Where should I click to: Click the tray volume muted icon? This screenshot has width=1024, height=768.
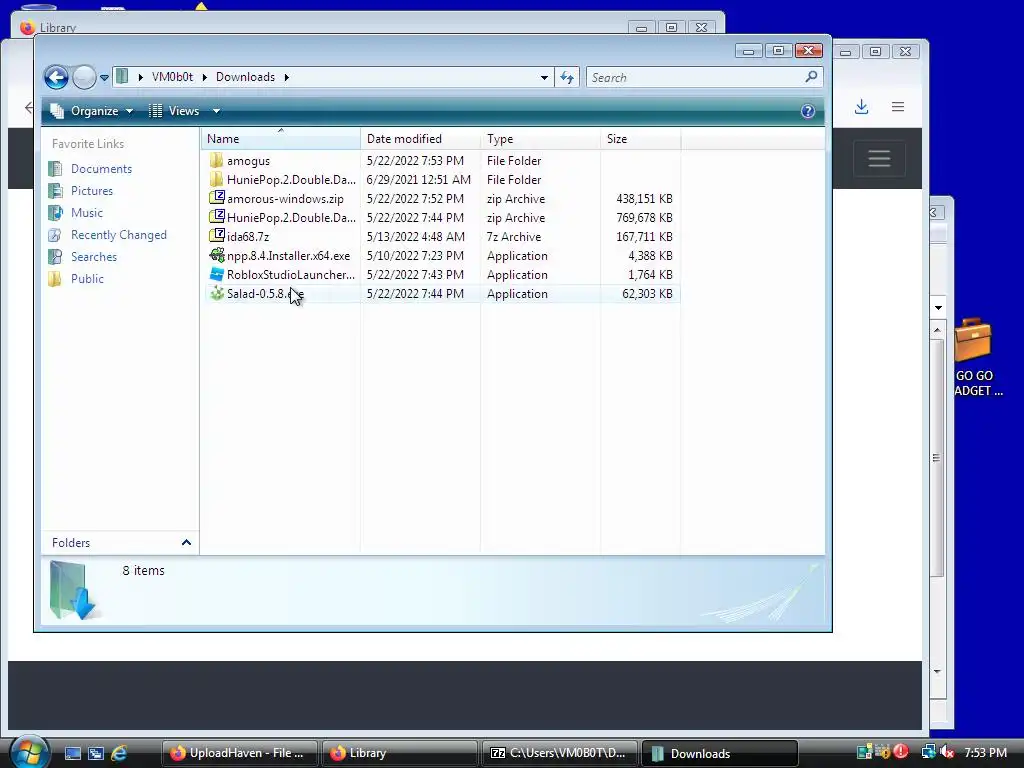point(947,752)
